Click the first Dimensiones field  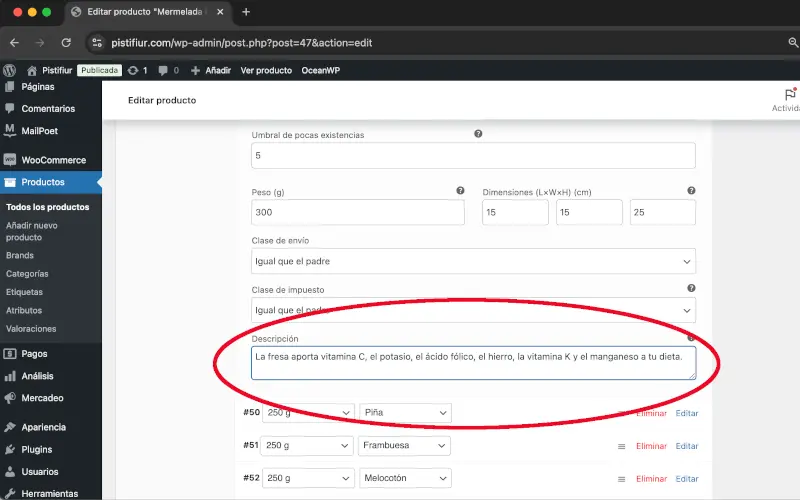pos(515,212)
